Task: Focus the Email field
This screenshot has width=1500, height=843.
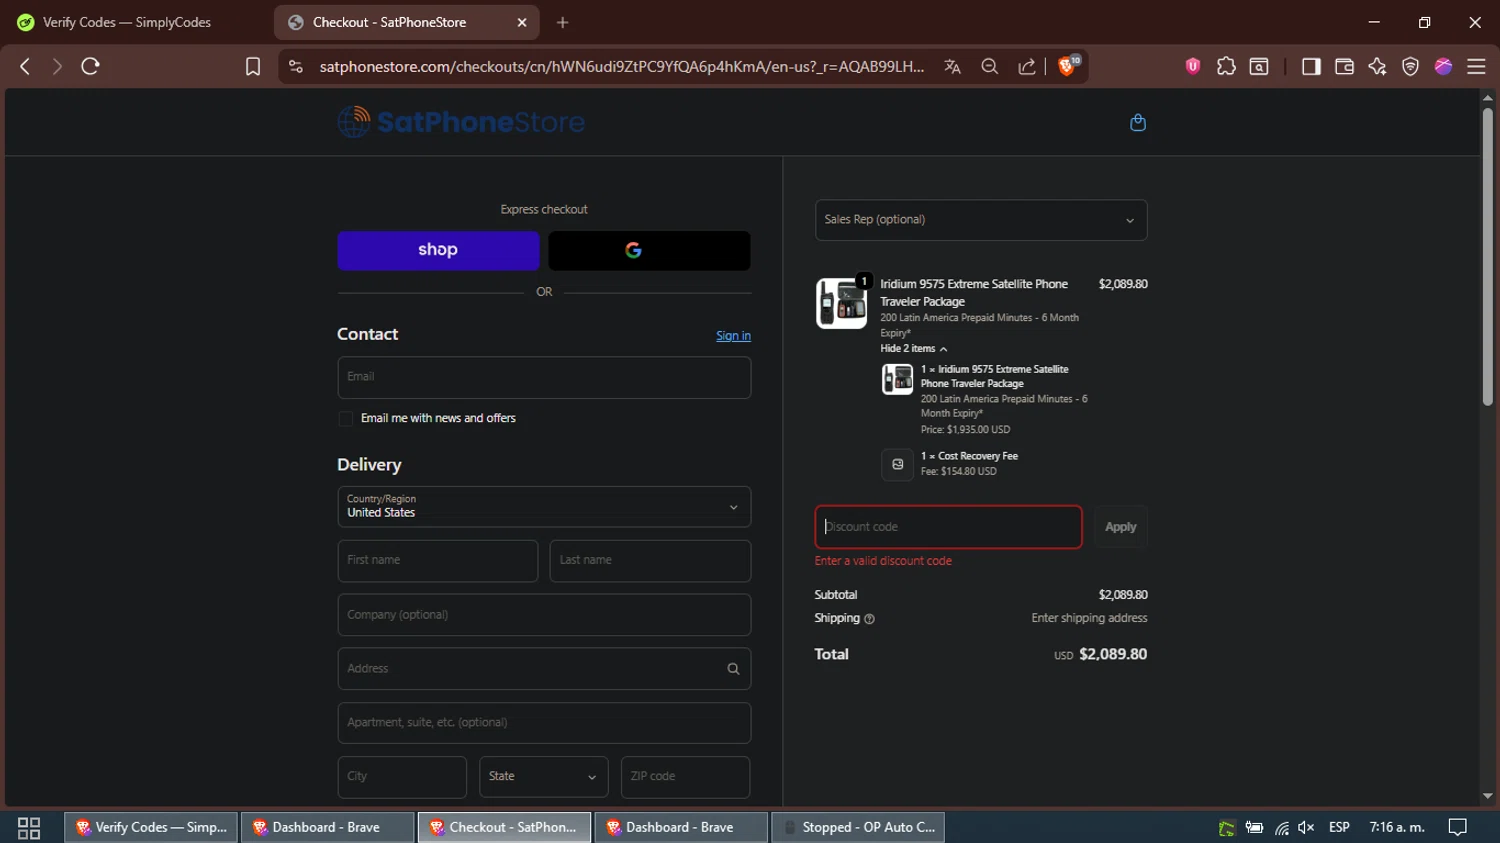Action: [544, 377]
